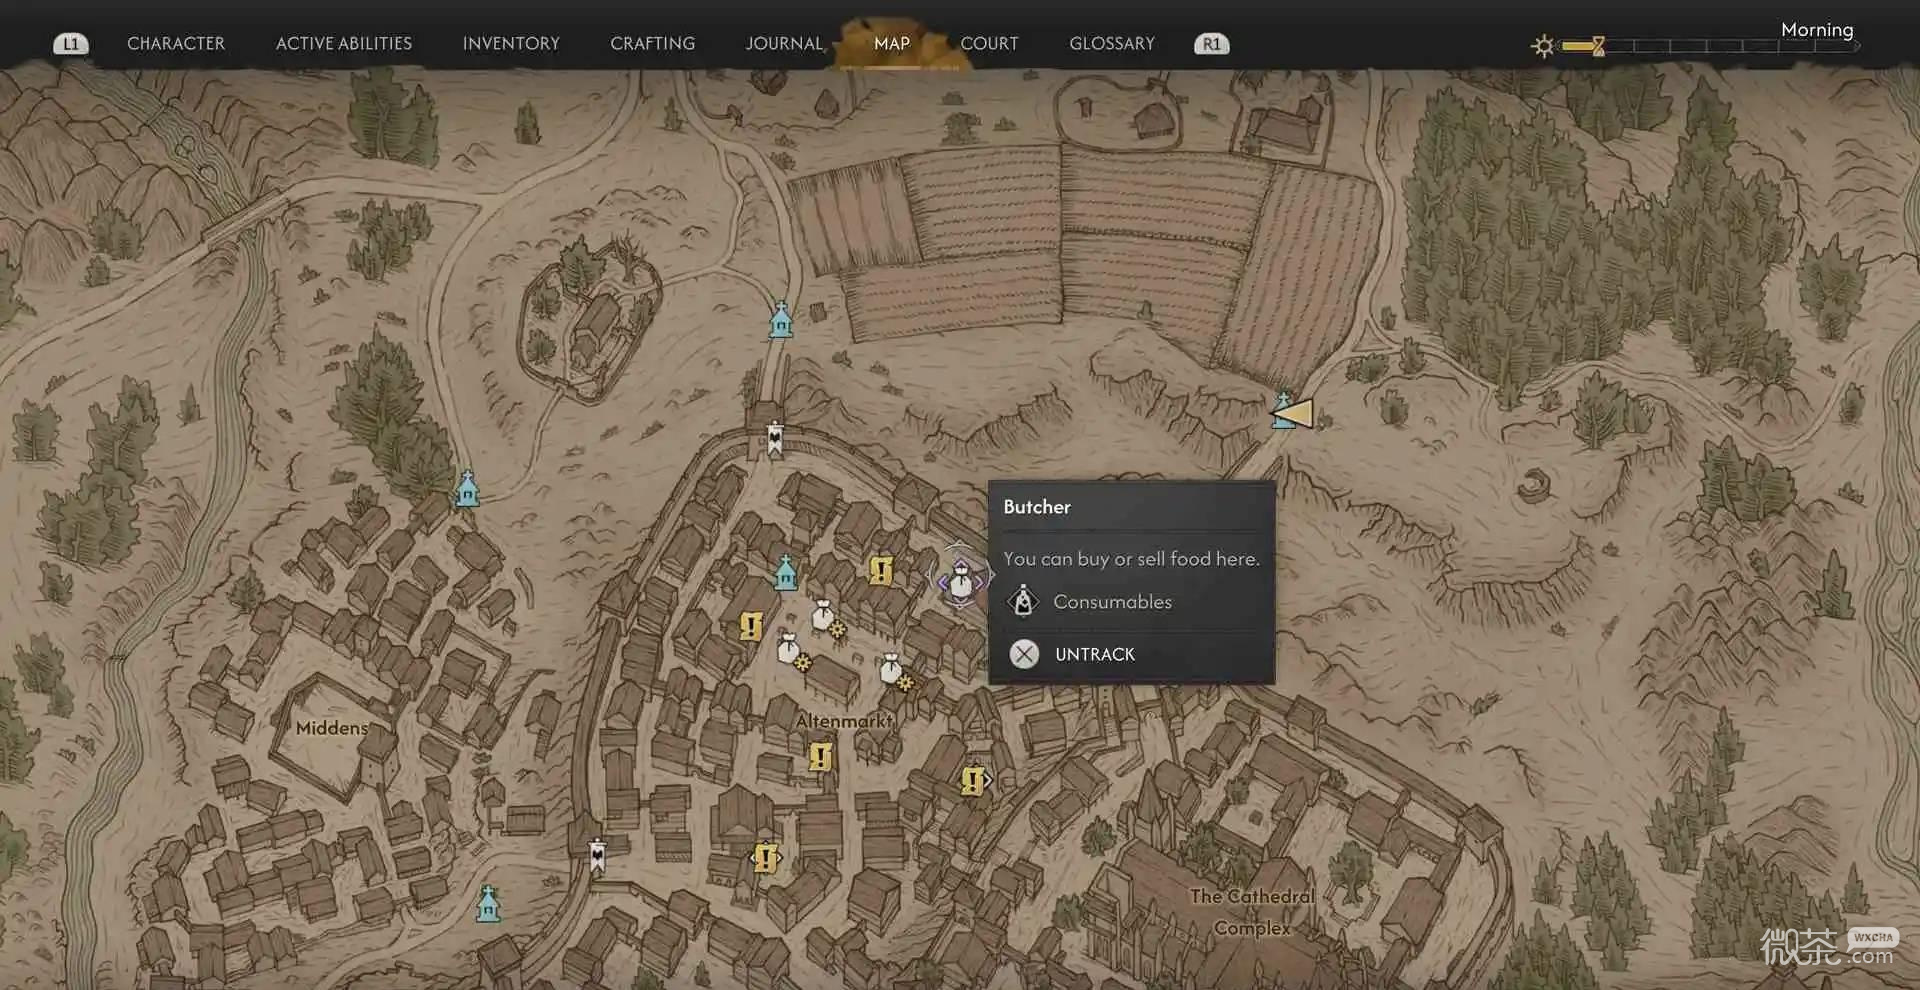Go to the Crafting tab
Screen dimensions: 1920x990
(653, 44)
